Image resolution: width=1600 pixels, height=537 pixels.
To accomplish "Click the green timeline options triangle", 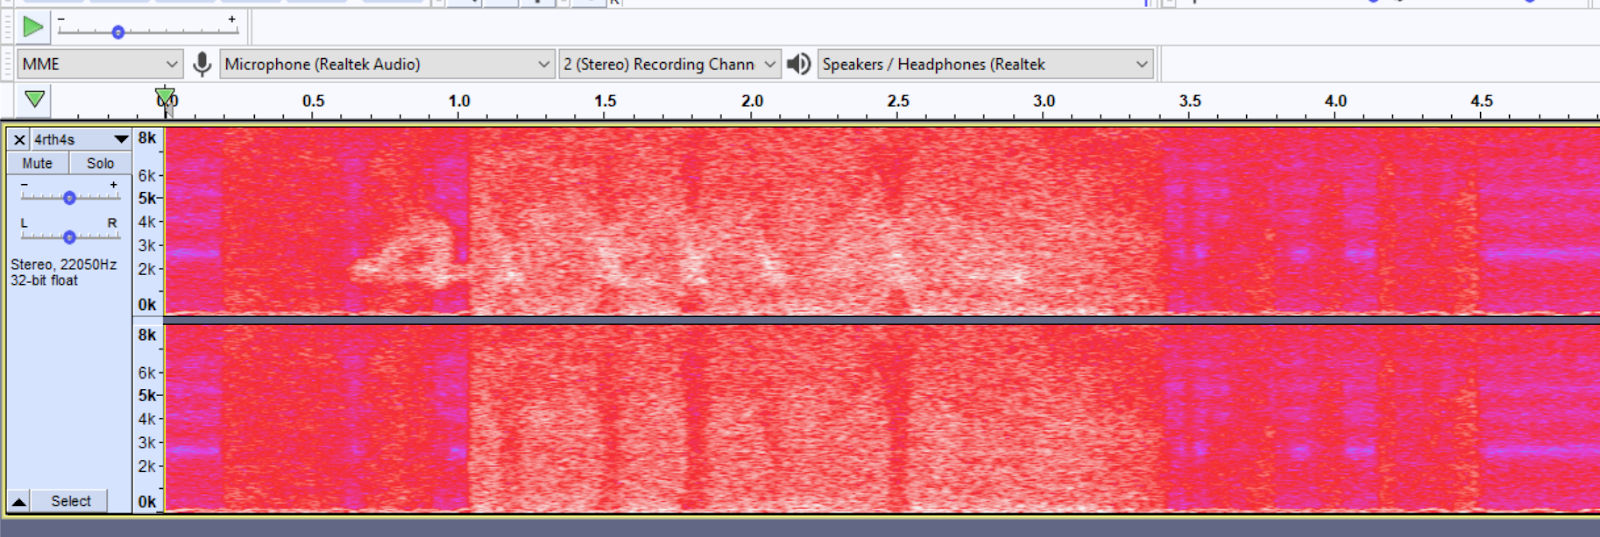I will [x=34, y=99].
